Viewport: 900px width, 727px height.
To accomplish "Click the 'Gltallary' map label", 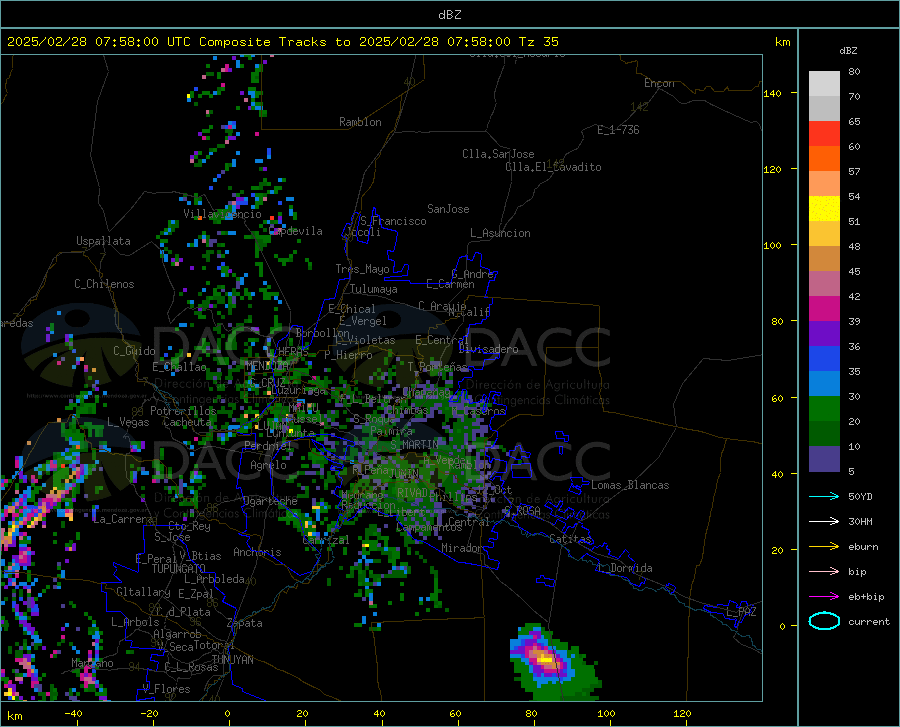I will click(x=143, y=592).
